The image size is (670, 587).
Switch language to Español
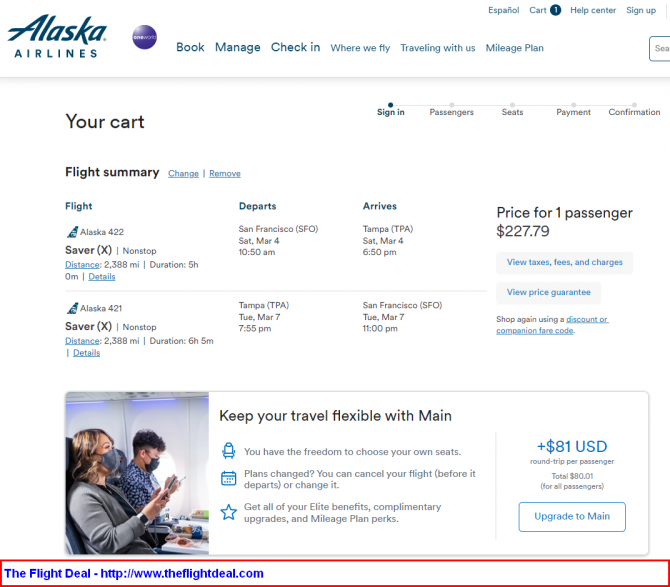(503, 10)
